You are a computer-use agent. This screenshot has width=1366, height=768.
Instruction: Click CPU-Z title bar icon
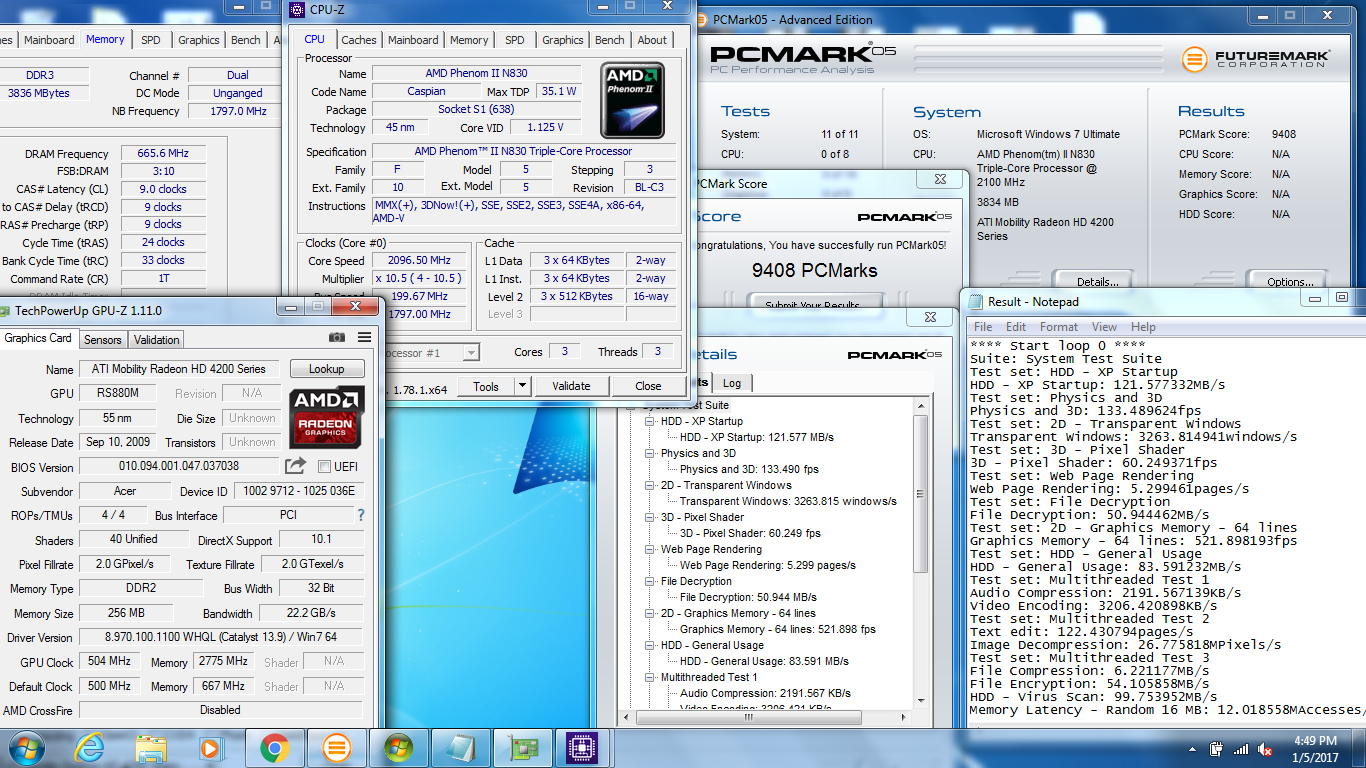[297, 10]
